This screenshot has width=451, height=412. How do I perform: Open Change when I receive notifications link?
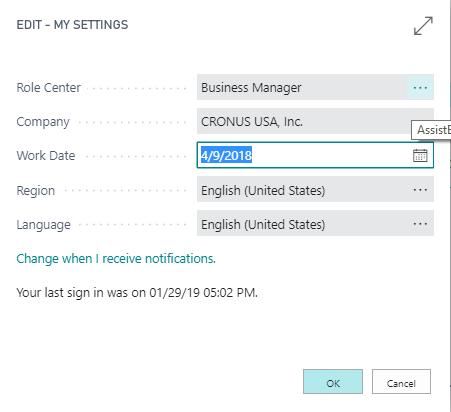tap(116, 259)
